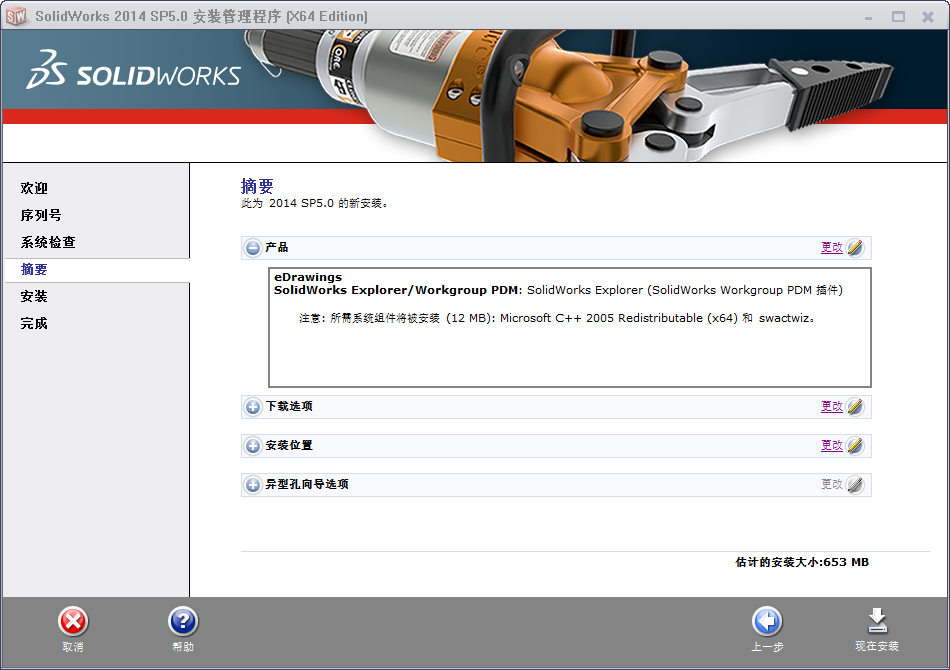Minimize the installer window

pos(868,17)
